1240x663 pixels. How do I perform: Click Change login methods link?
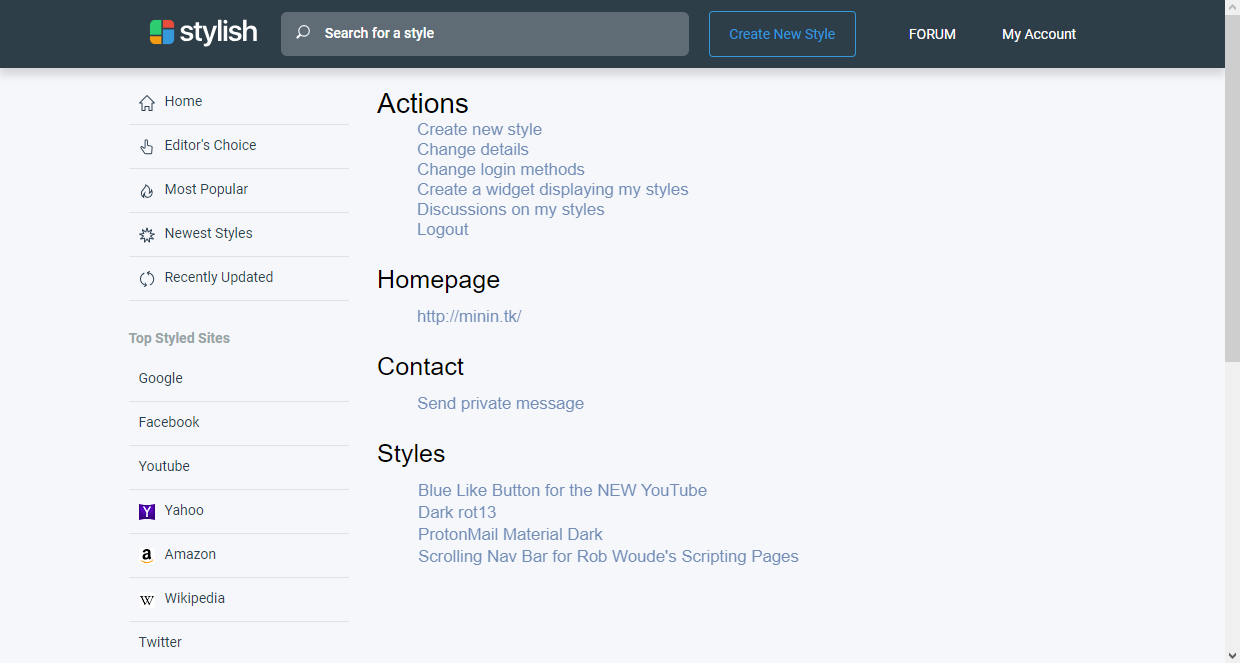tap(501, 169)
